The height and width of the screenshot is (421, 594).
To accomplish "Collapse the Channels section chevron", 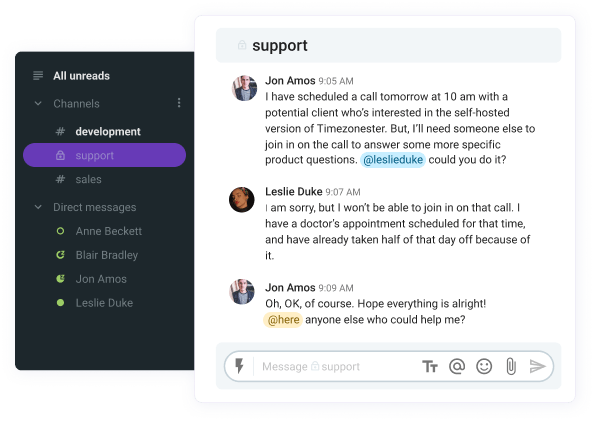I will point(38,103).
